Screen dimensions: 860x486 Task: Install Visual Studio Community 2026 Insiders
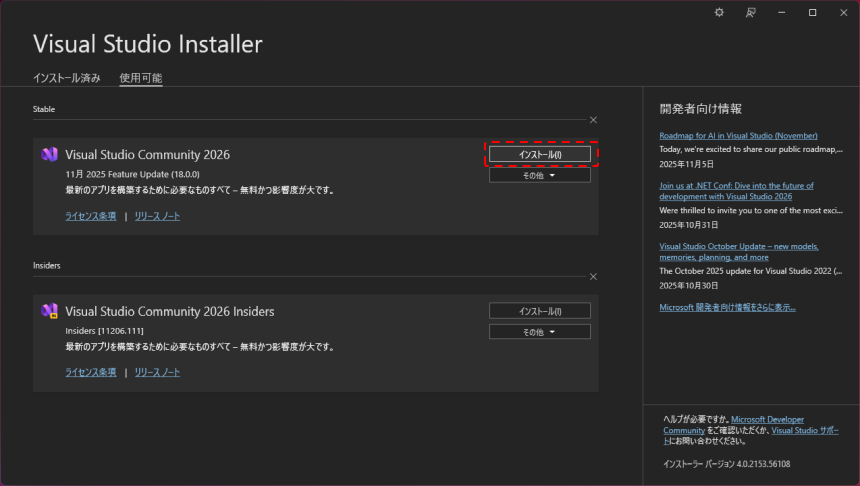[539, 311]
